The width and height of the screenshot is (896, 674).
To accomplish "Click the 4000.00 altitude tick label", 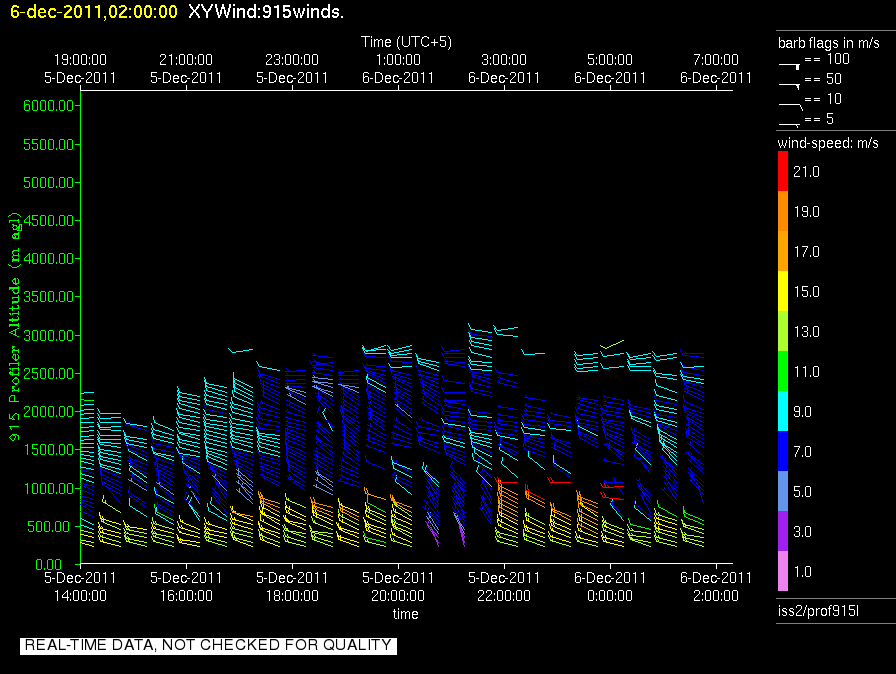I will [x=49, y=259].
